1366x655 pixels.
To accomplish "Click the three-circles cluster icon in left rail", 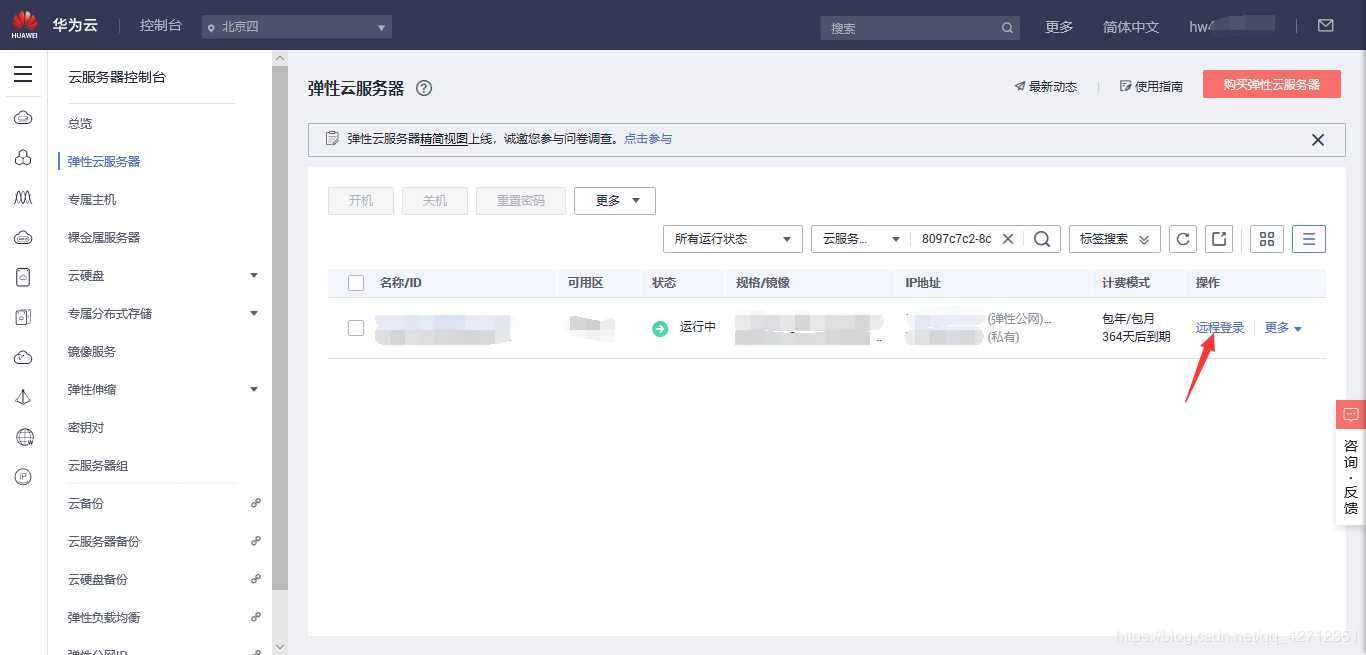I will point(24,158).
